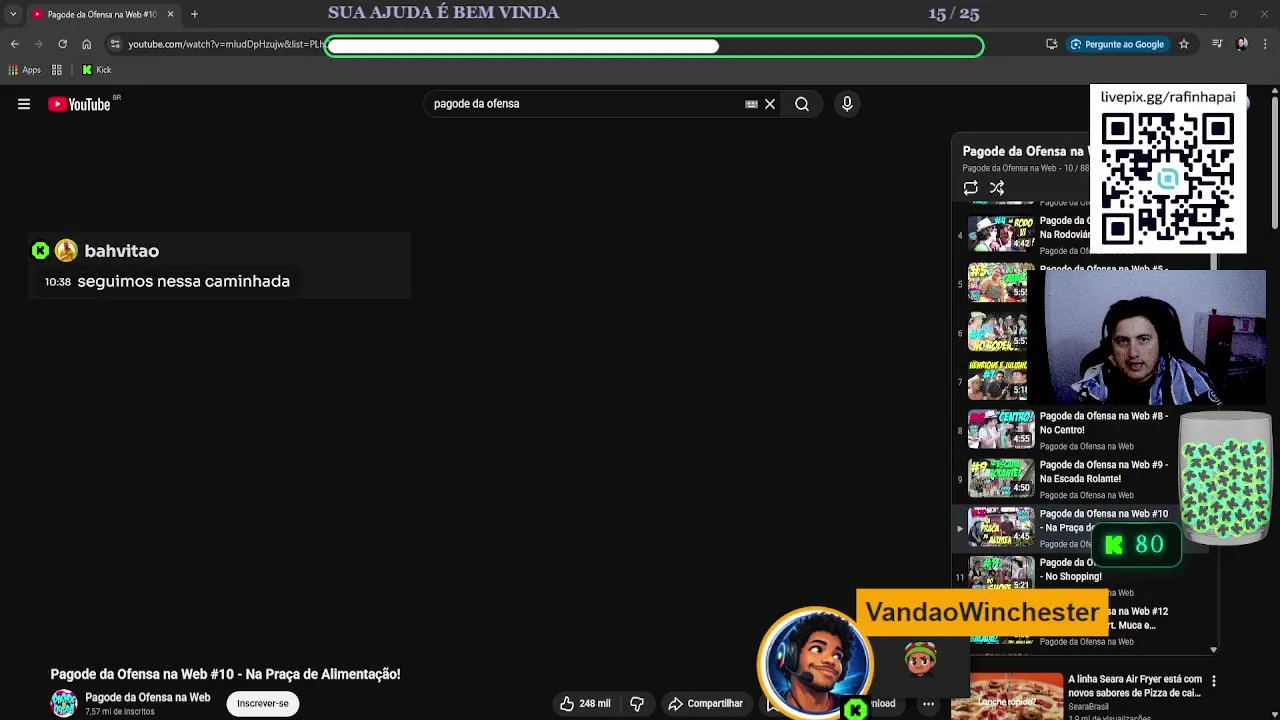The width and height of the screenshot is (1280, 720).
Task: Go forward with browser forward arrow
Action: pyautogui.click(x=38, y=44)
